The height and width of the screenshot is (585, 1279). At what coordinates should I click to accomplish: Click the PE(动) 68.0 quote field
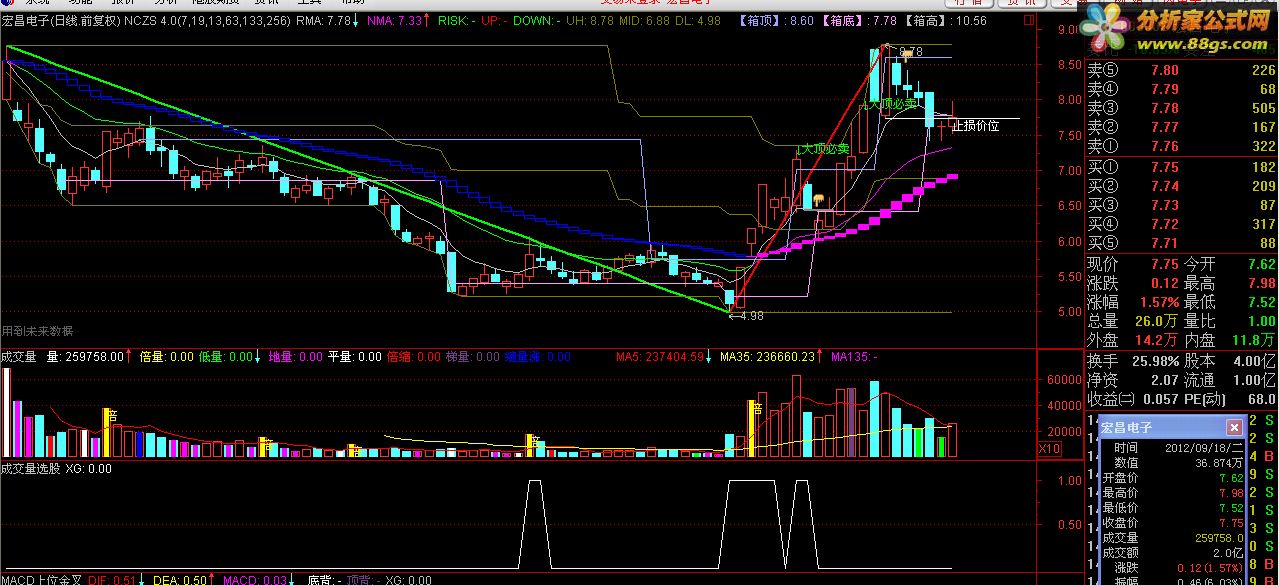point(1231,399)
